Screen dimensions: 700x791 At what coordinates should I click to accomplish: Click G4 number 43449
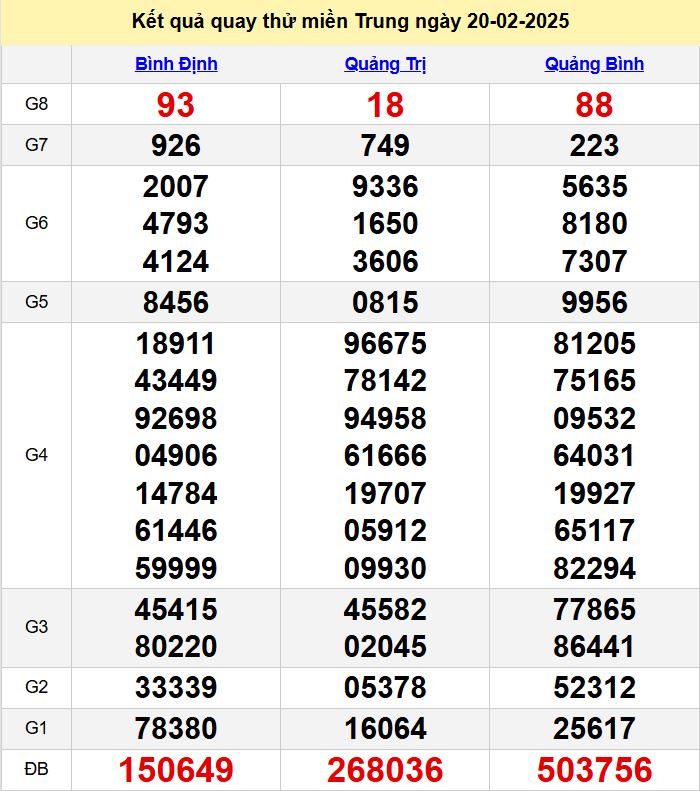pos(176,380)
